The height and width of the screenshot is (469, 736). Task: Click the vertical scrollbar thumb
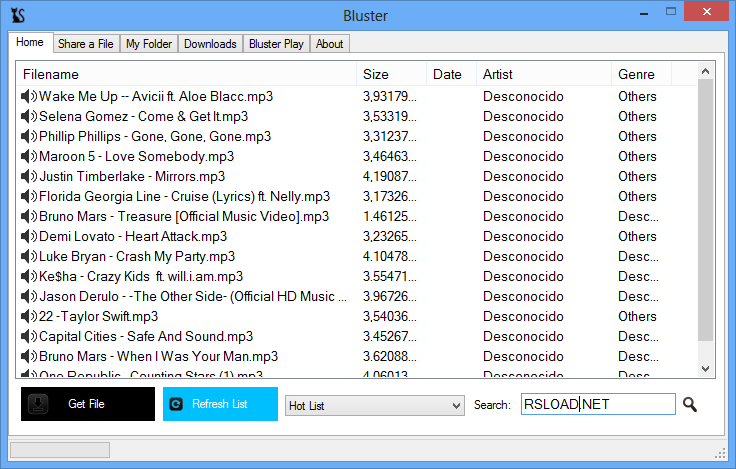point(705,210)
